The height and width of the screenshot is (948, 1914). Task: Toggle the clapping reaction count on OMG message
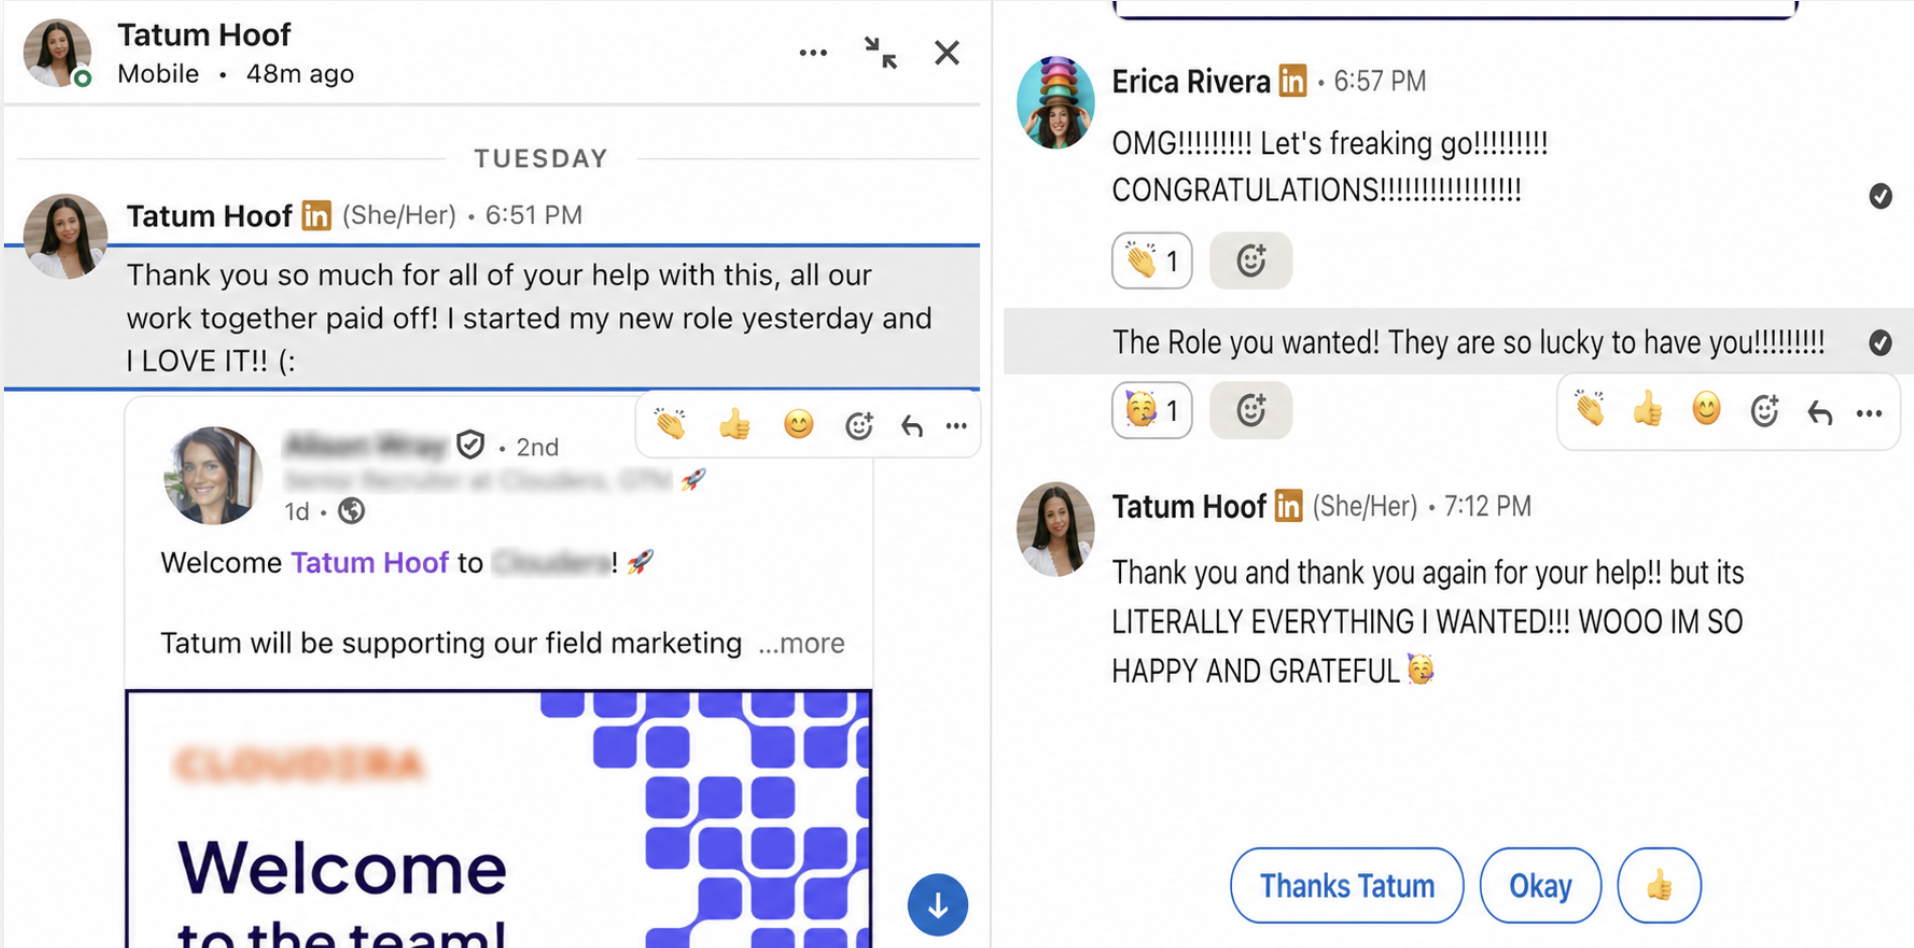1152,261
